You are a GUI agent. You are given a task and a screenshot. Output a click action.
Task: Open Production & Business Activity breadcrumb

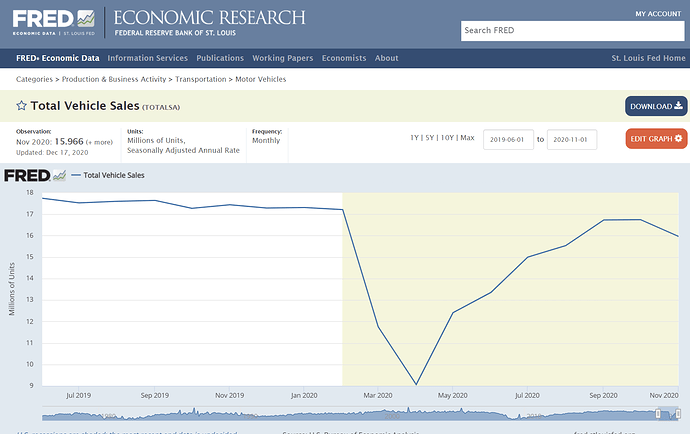(115, 78)
